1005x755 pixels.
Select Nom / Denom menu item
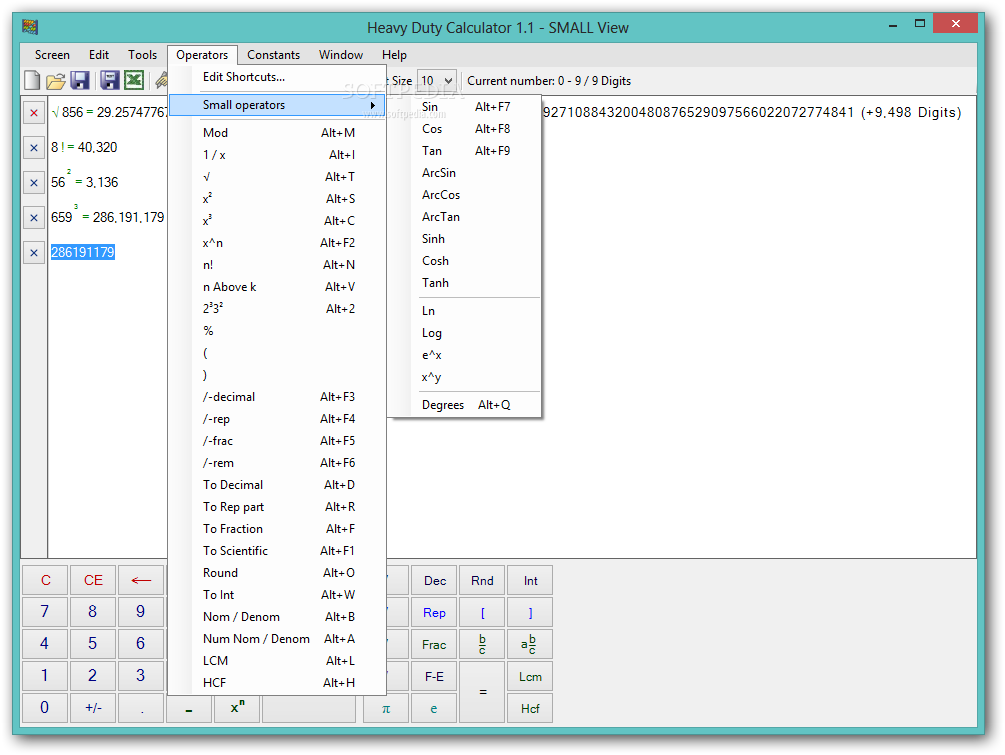(x=277, y=617)
